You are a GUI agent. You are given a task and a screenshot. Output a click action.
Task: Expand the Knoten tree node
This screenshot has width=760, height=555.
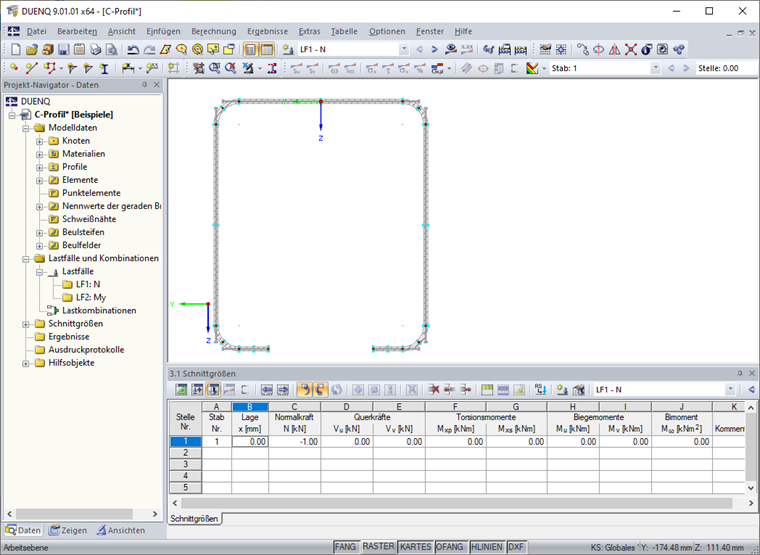tap(40, 141)
